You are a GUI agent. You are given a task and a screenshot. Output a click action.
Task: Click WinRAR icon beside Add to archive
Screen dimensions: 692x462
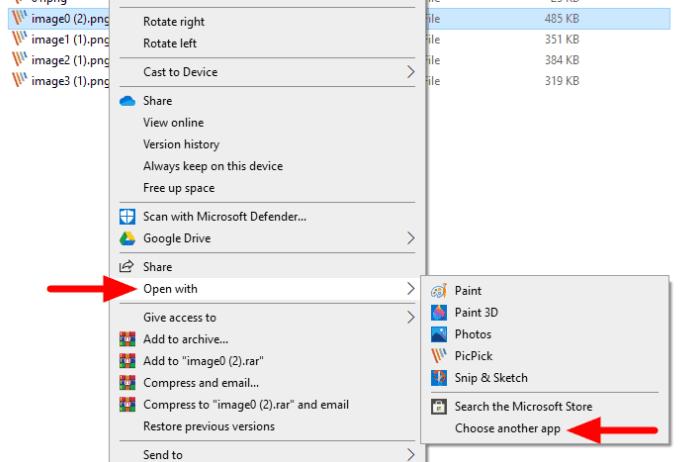click(x=127, y=340)
